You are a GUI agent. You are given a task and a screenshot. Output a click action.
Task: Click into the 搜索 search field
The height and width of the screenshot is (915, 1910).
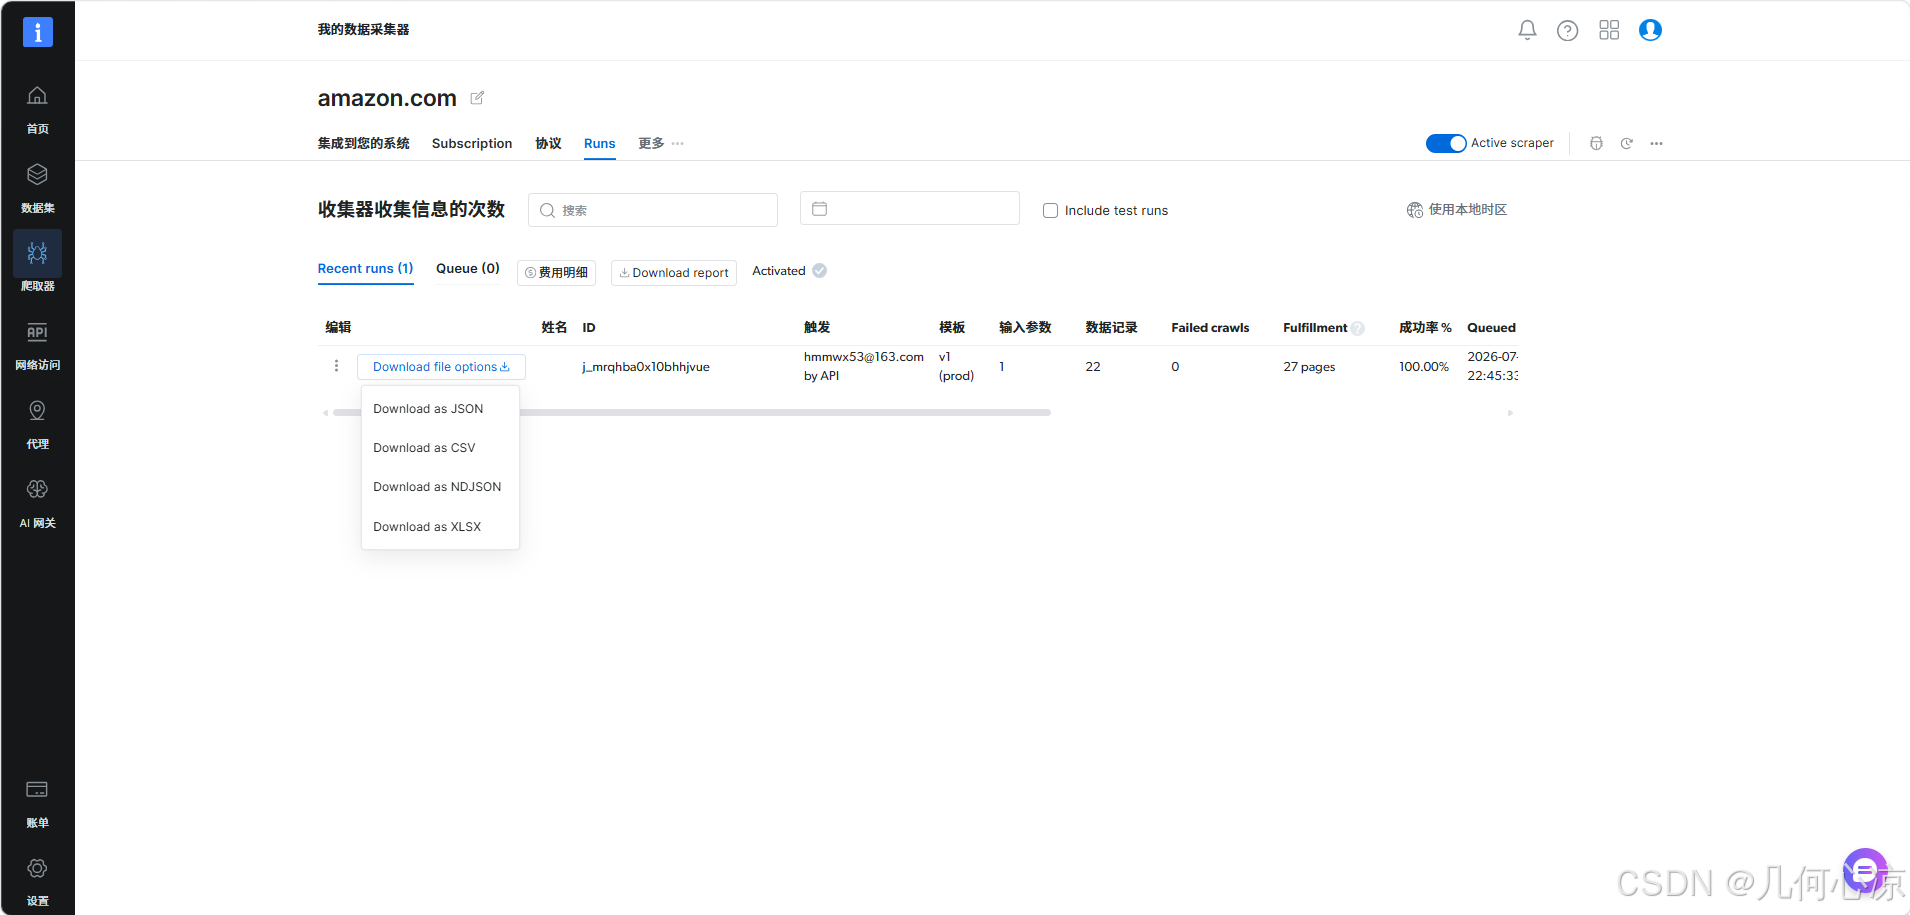653,210
